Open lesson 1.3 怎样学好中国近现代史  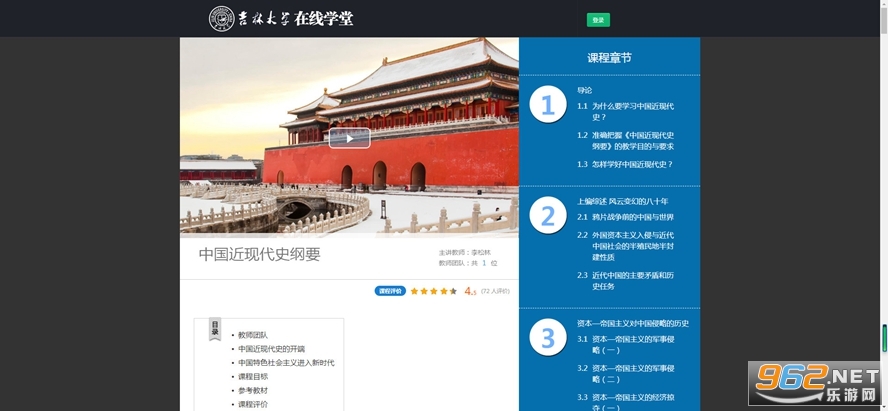click(625, 164)
